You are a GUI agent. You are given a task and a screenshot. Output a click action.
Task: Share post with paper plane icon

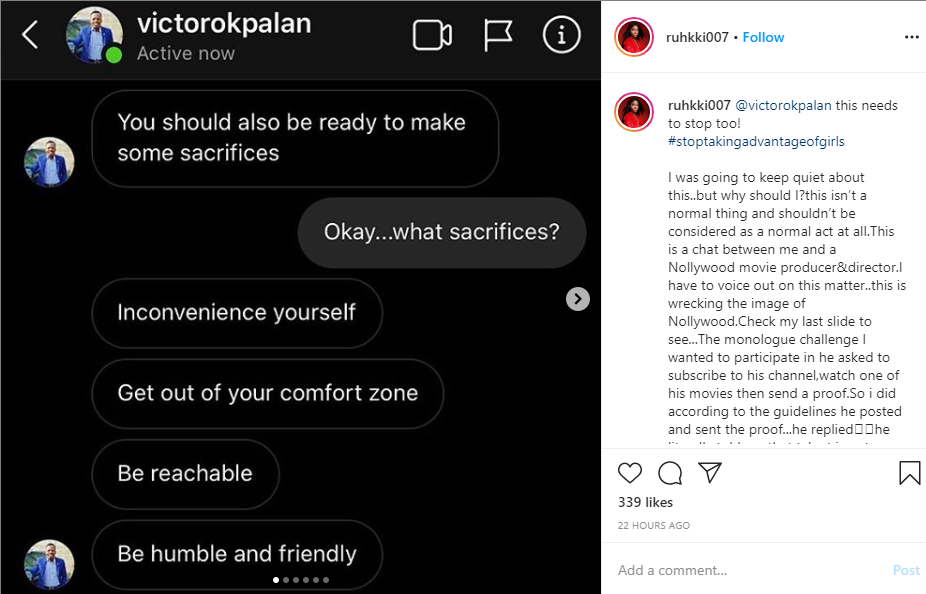710,472
